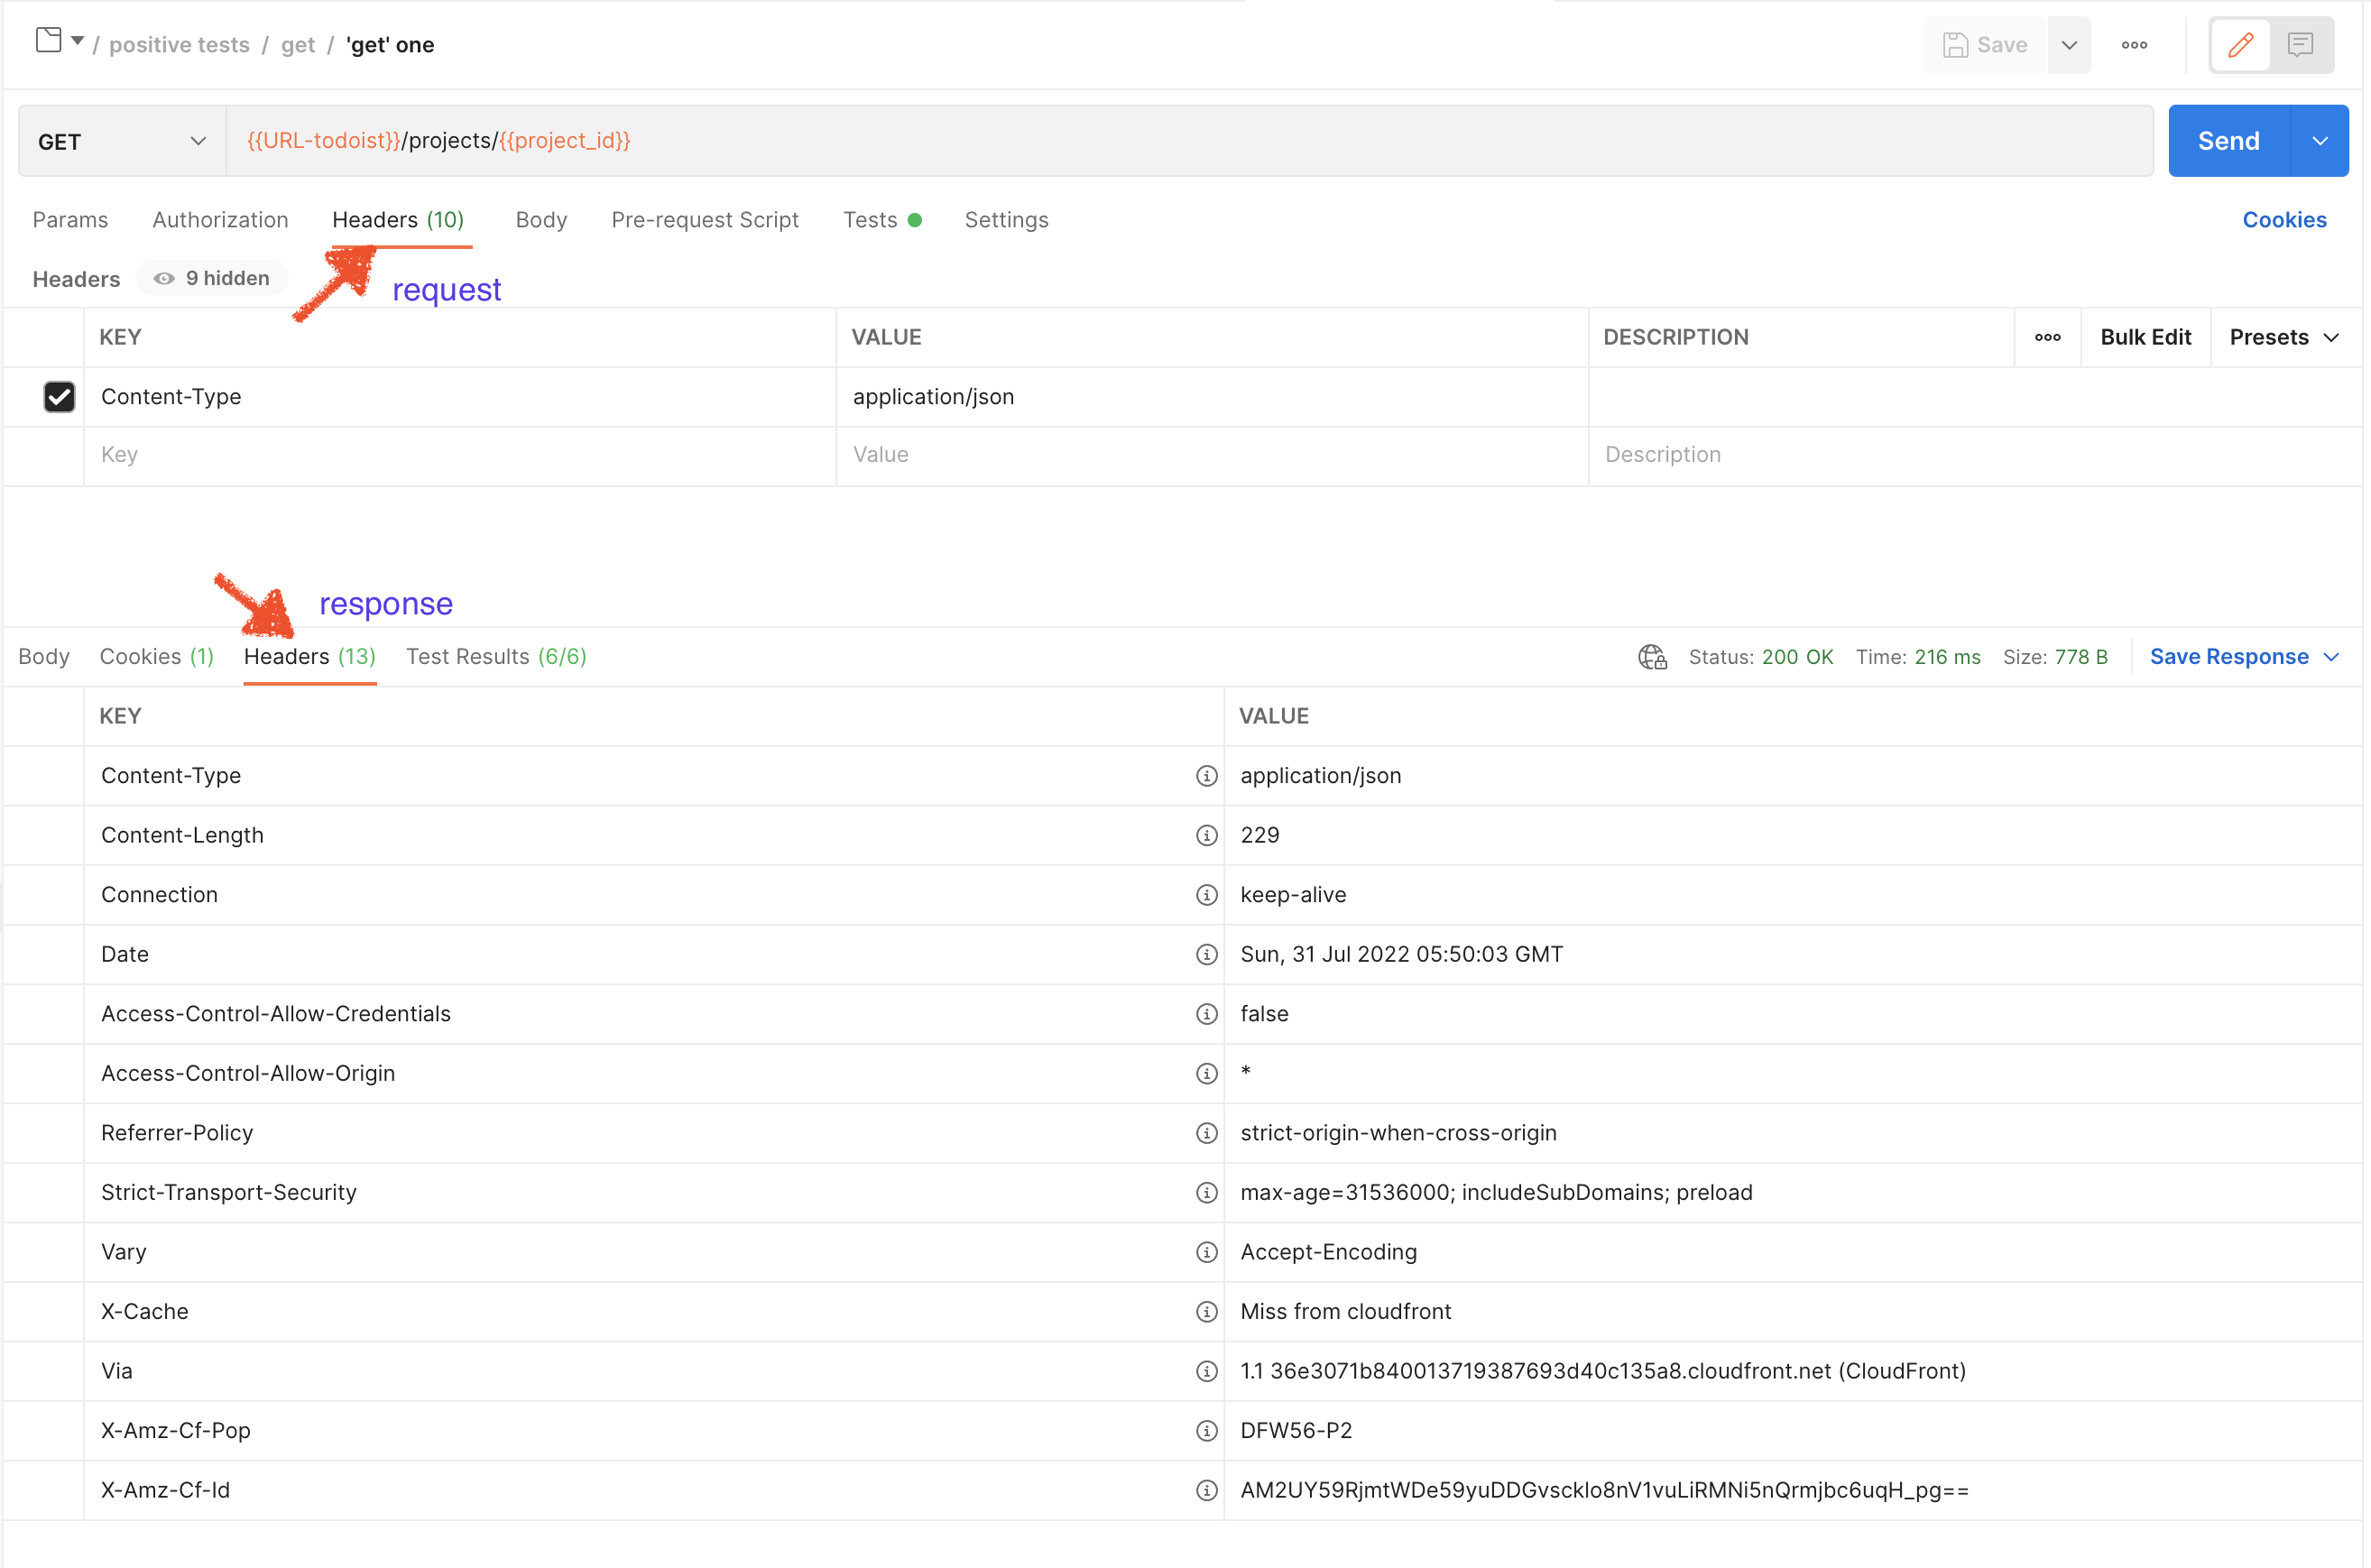Open the comments icon
Viewport: 2371px width, 1568px height.
(x=2300, y=45)
